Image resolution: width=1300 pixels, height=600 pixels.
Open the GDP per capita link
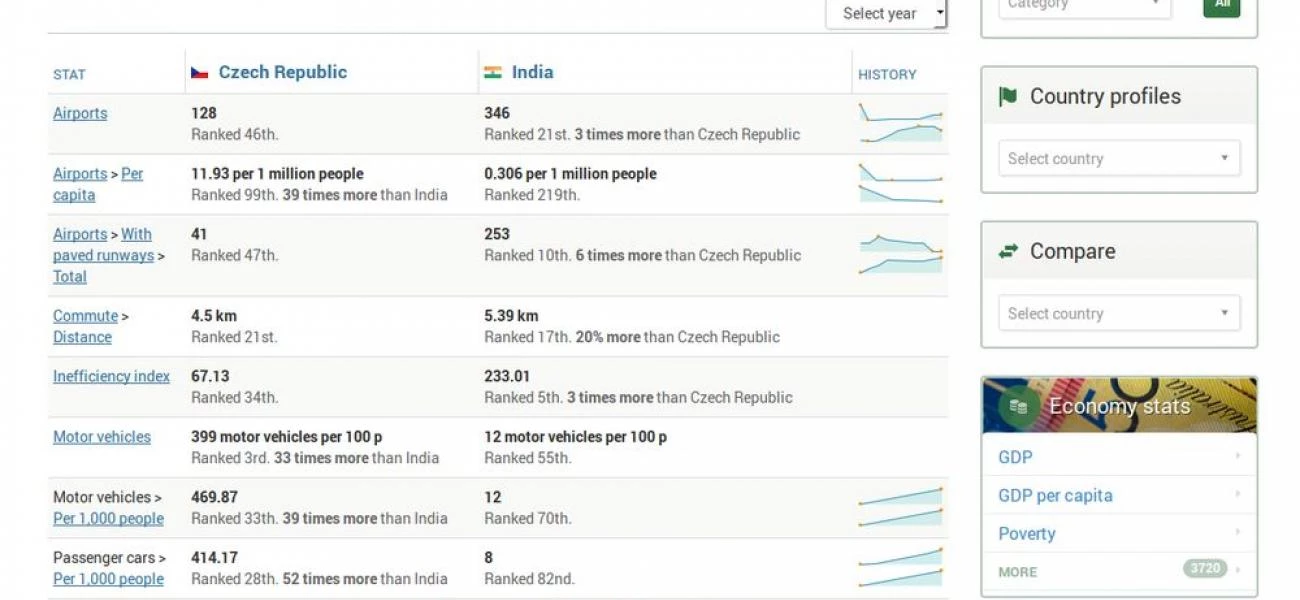point(1056,495)
